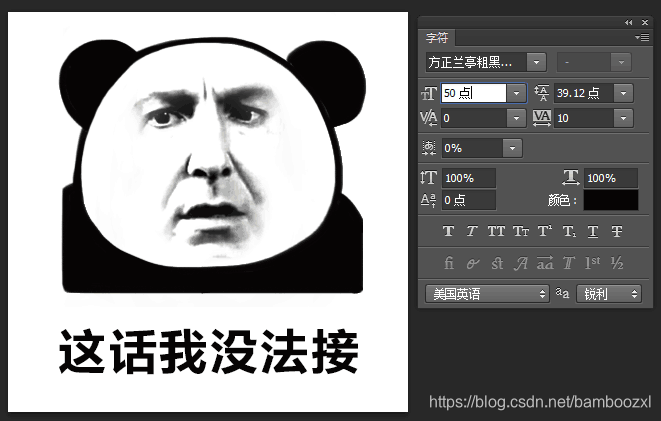Viewport: 661px width, 421px height.
Task: Close the character panel
Action: coord(645,22)
